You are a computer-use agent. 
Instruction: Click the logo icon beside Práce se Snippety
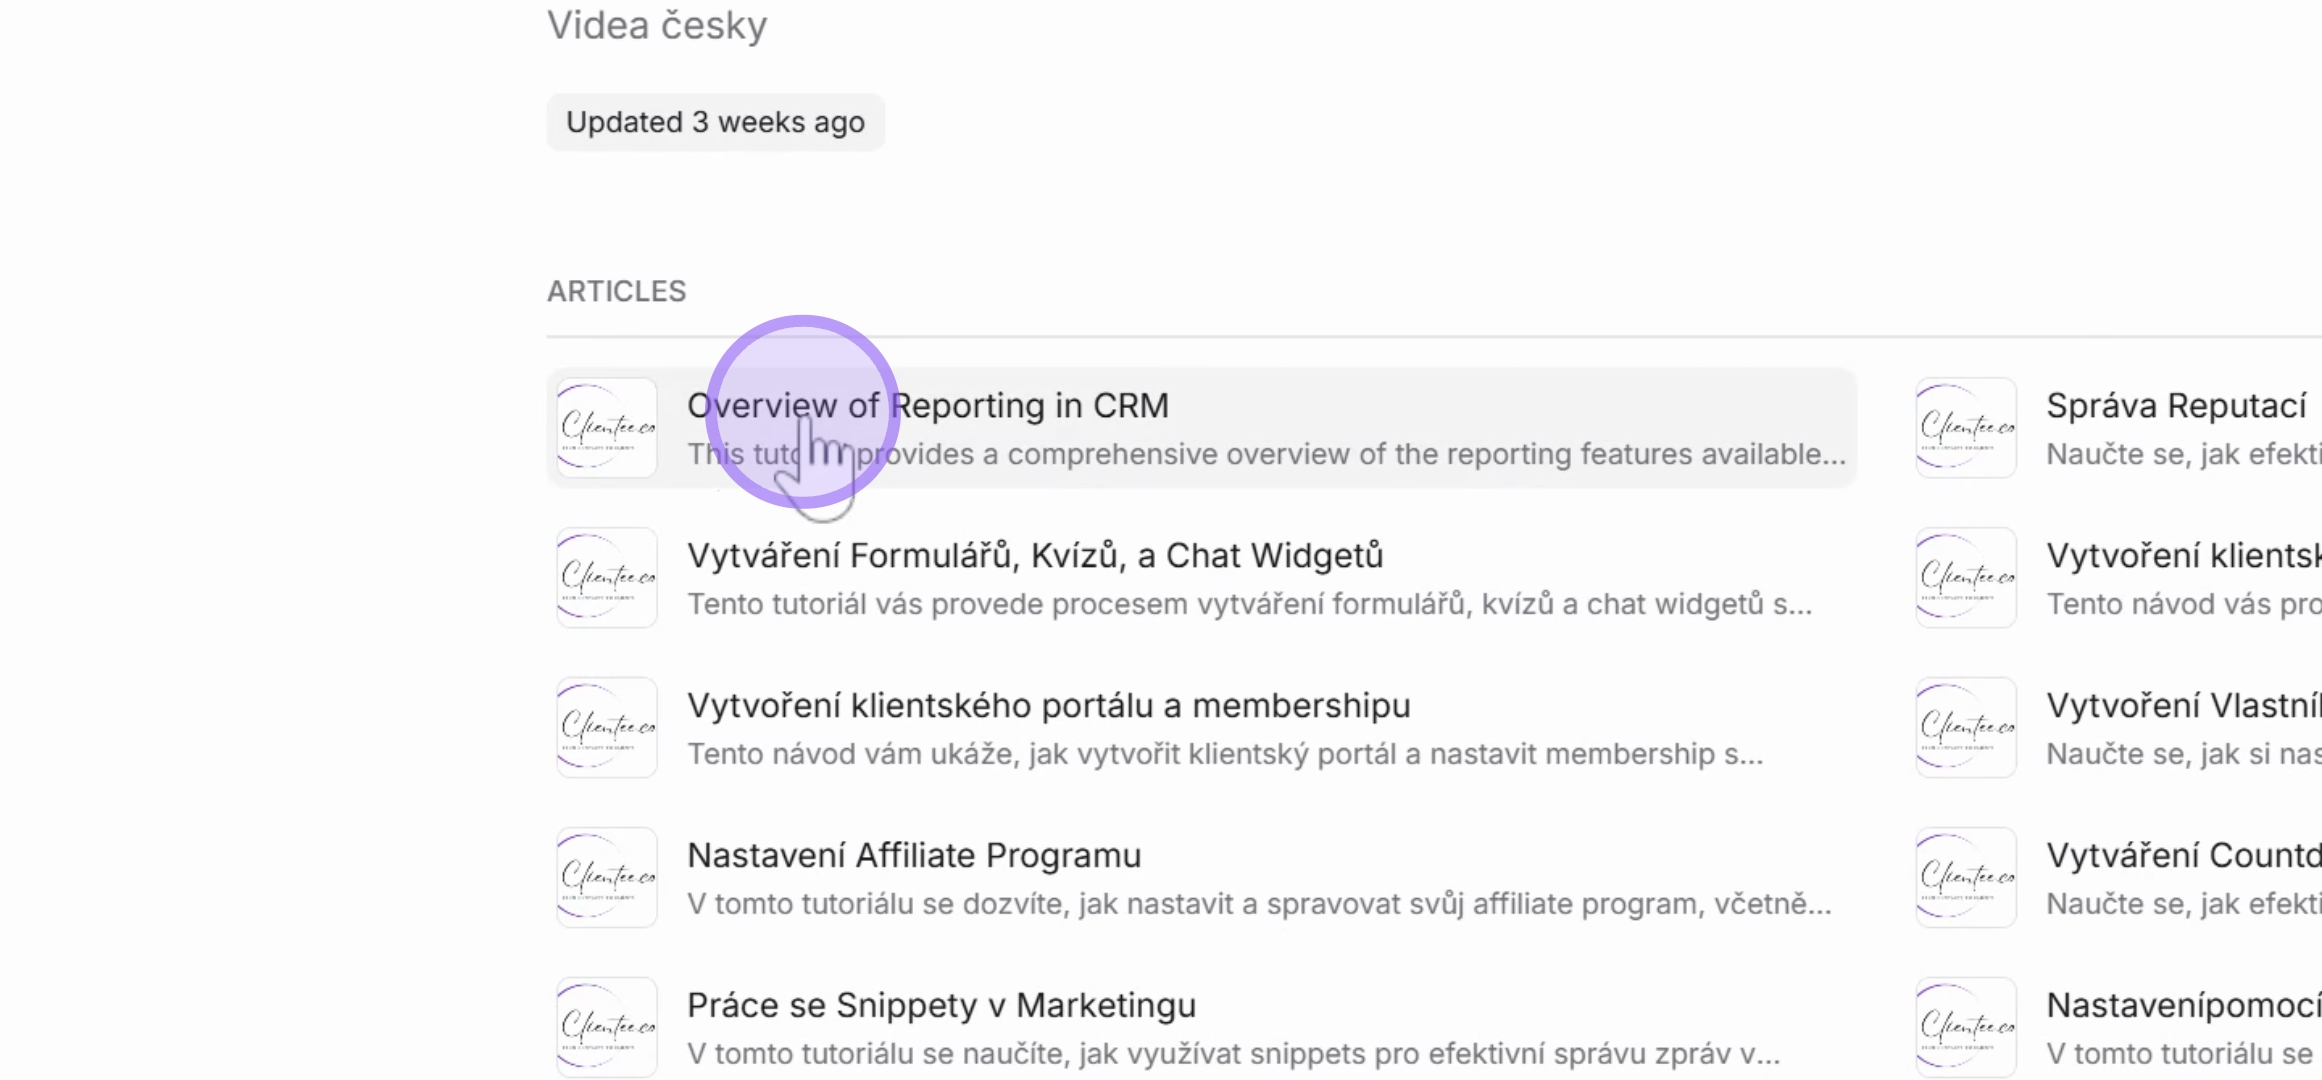coord(607,1028)
